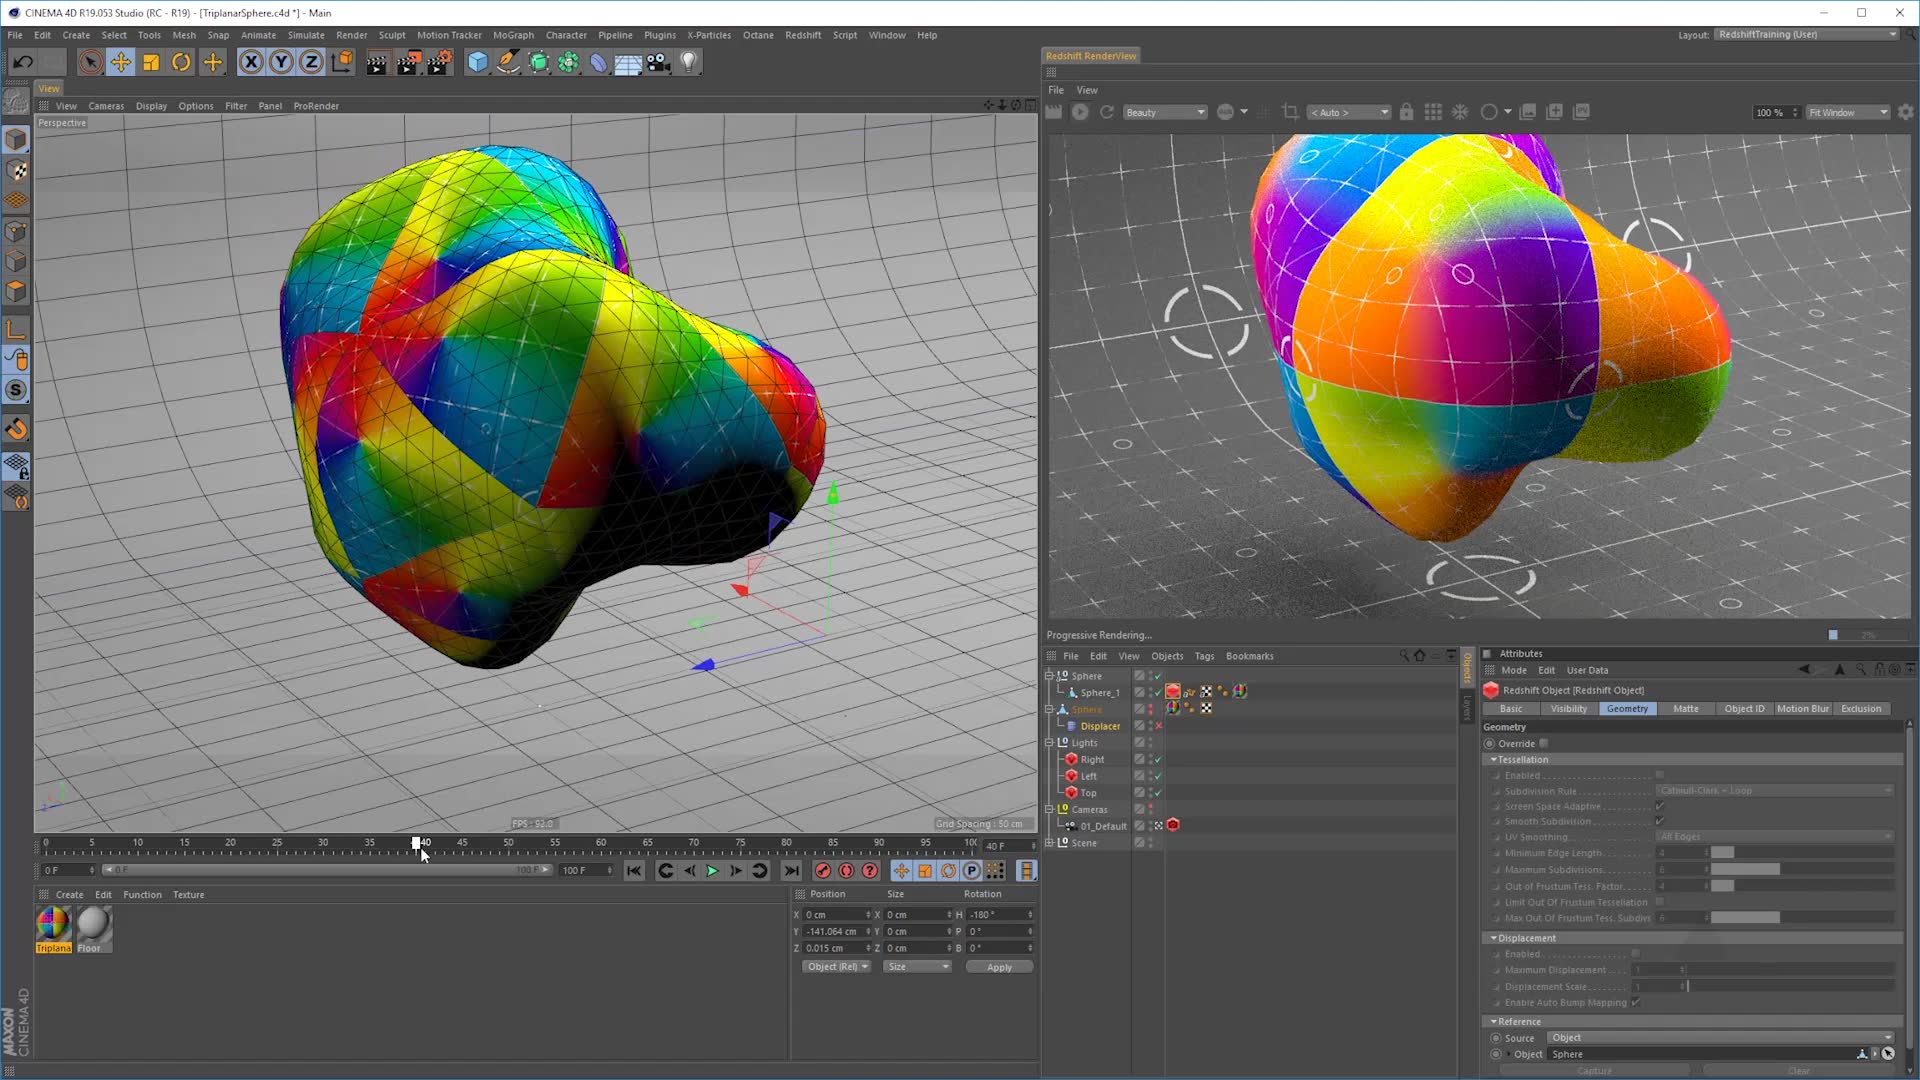Adjust the Maximum Subdivisions slider
This screenshot has height=1080, width=1920.
[1744, 869]
